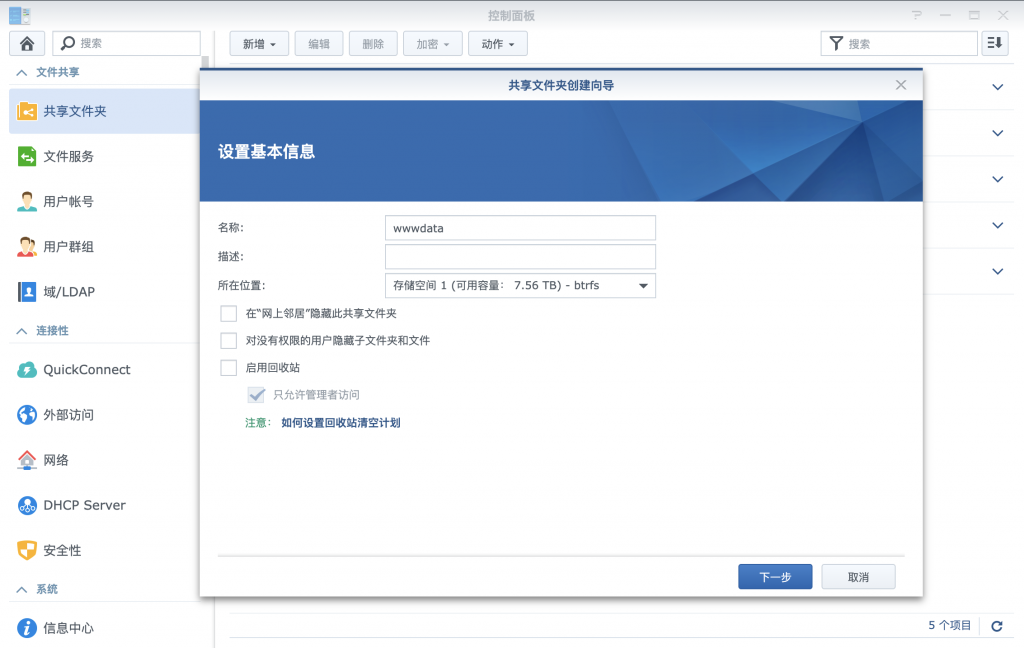
Task: Open the QuickConnect cloud icon entry
Action: click(x=27, y=370)
